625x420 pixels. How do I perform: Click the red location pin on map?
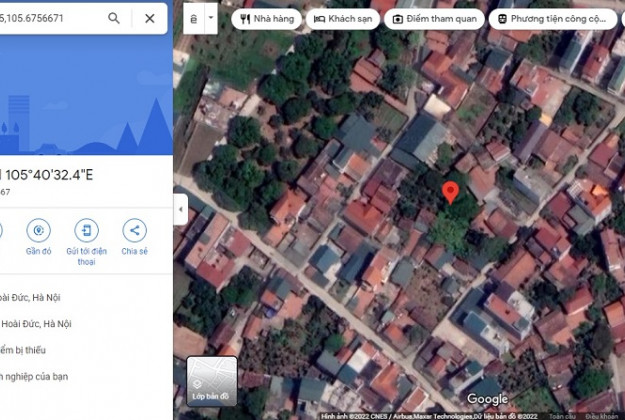(x=451, y=193)
